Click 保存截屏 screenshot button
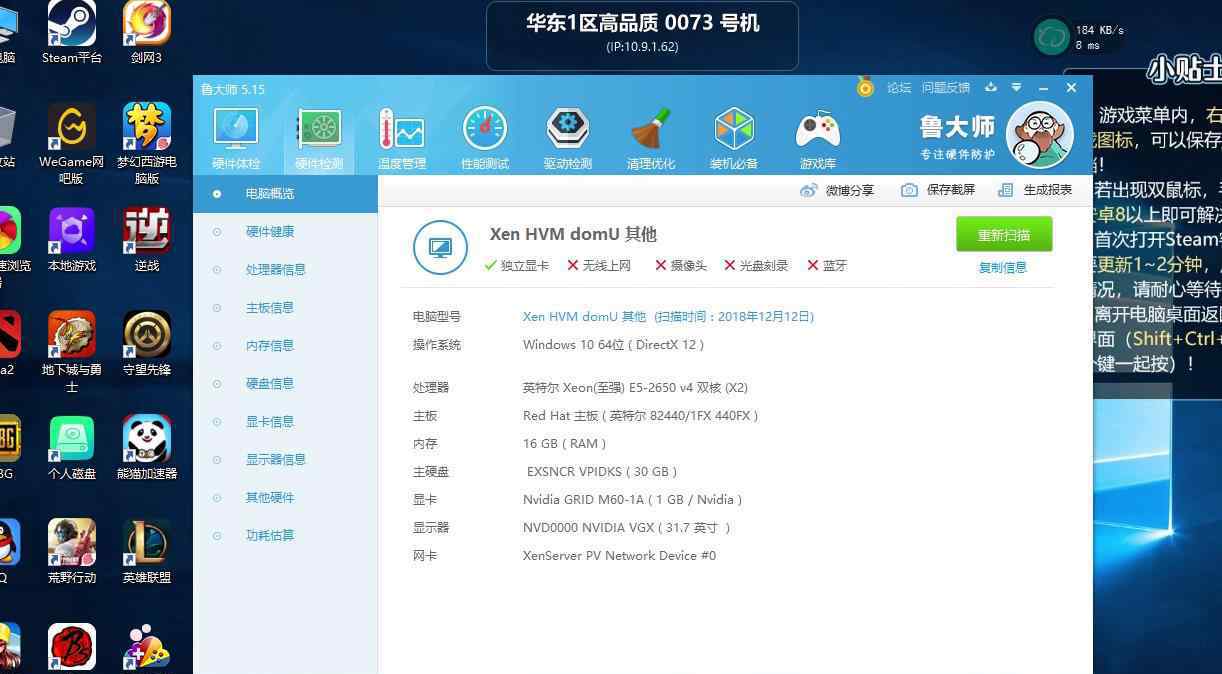 tap(939, 190)
